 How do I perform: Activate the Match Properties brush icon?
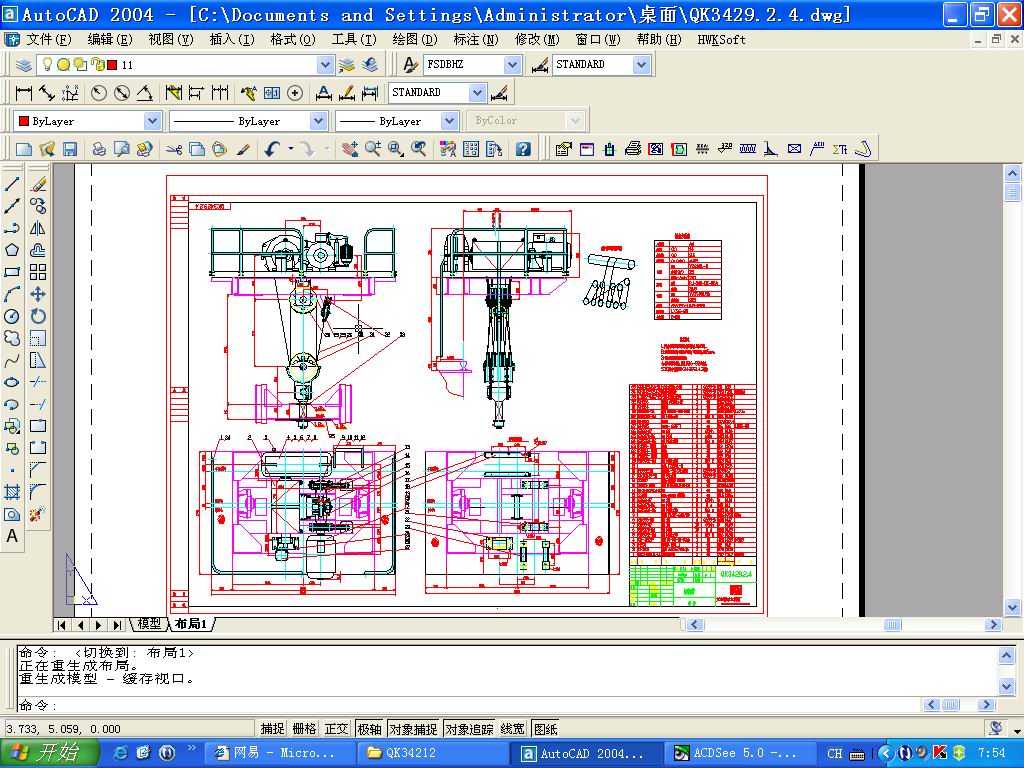click(x=243, y=149)
